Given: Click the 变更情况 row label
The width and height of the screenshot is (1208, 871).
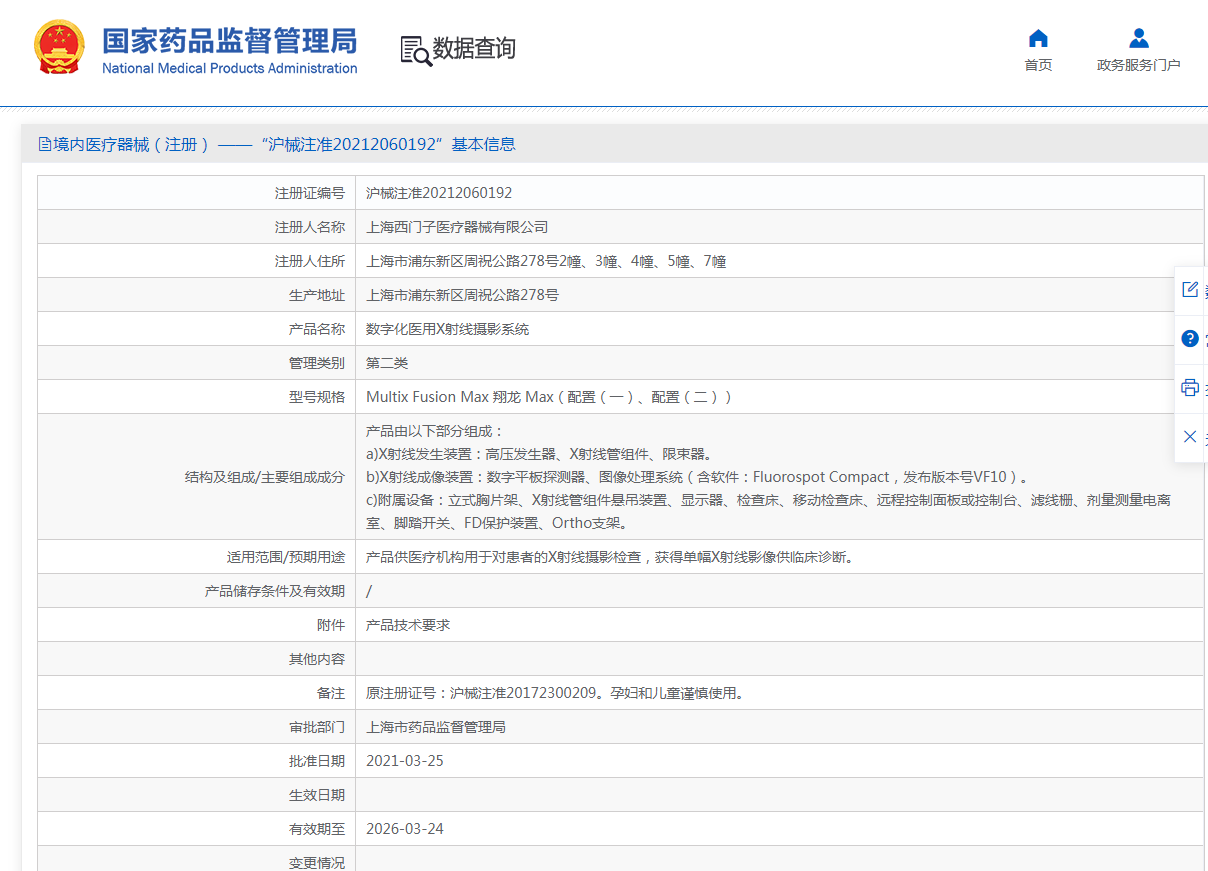Looking at the screenshot, I should coord(317,862).
